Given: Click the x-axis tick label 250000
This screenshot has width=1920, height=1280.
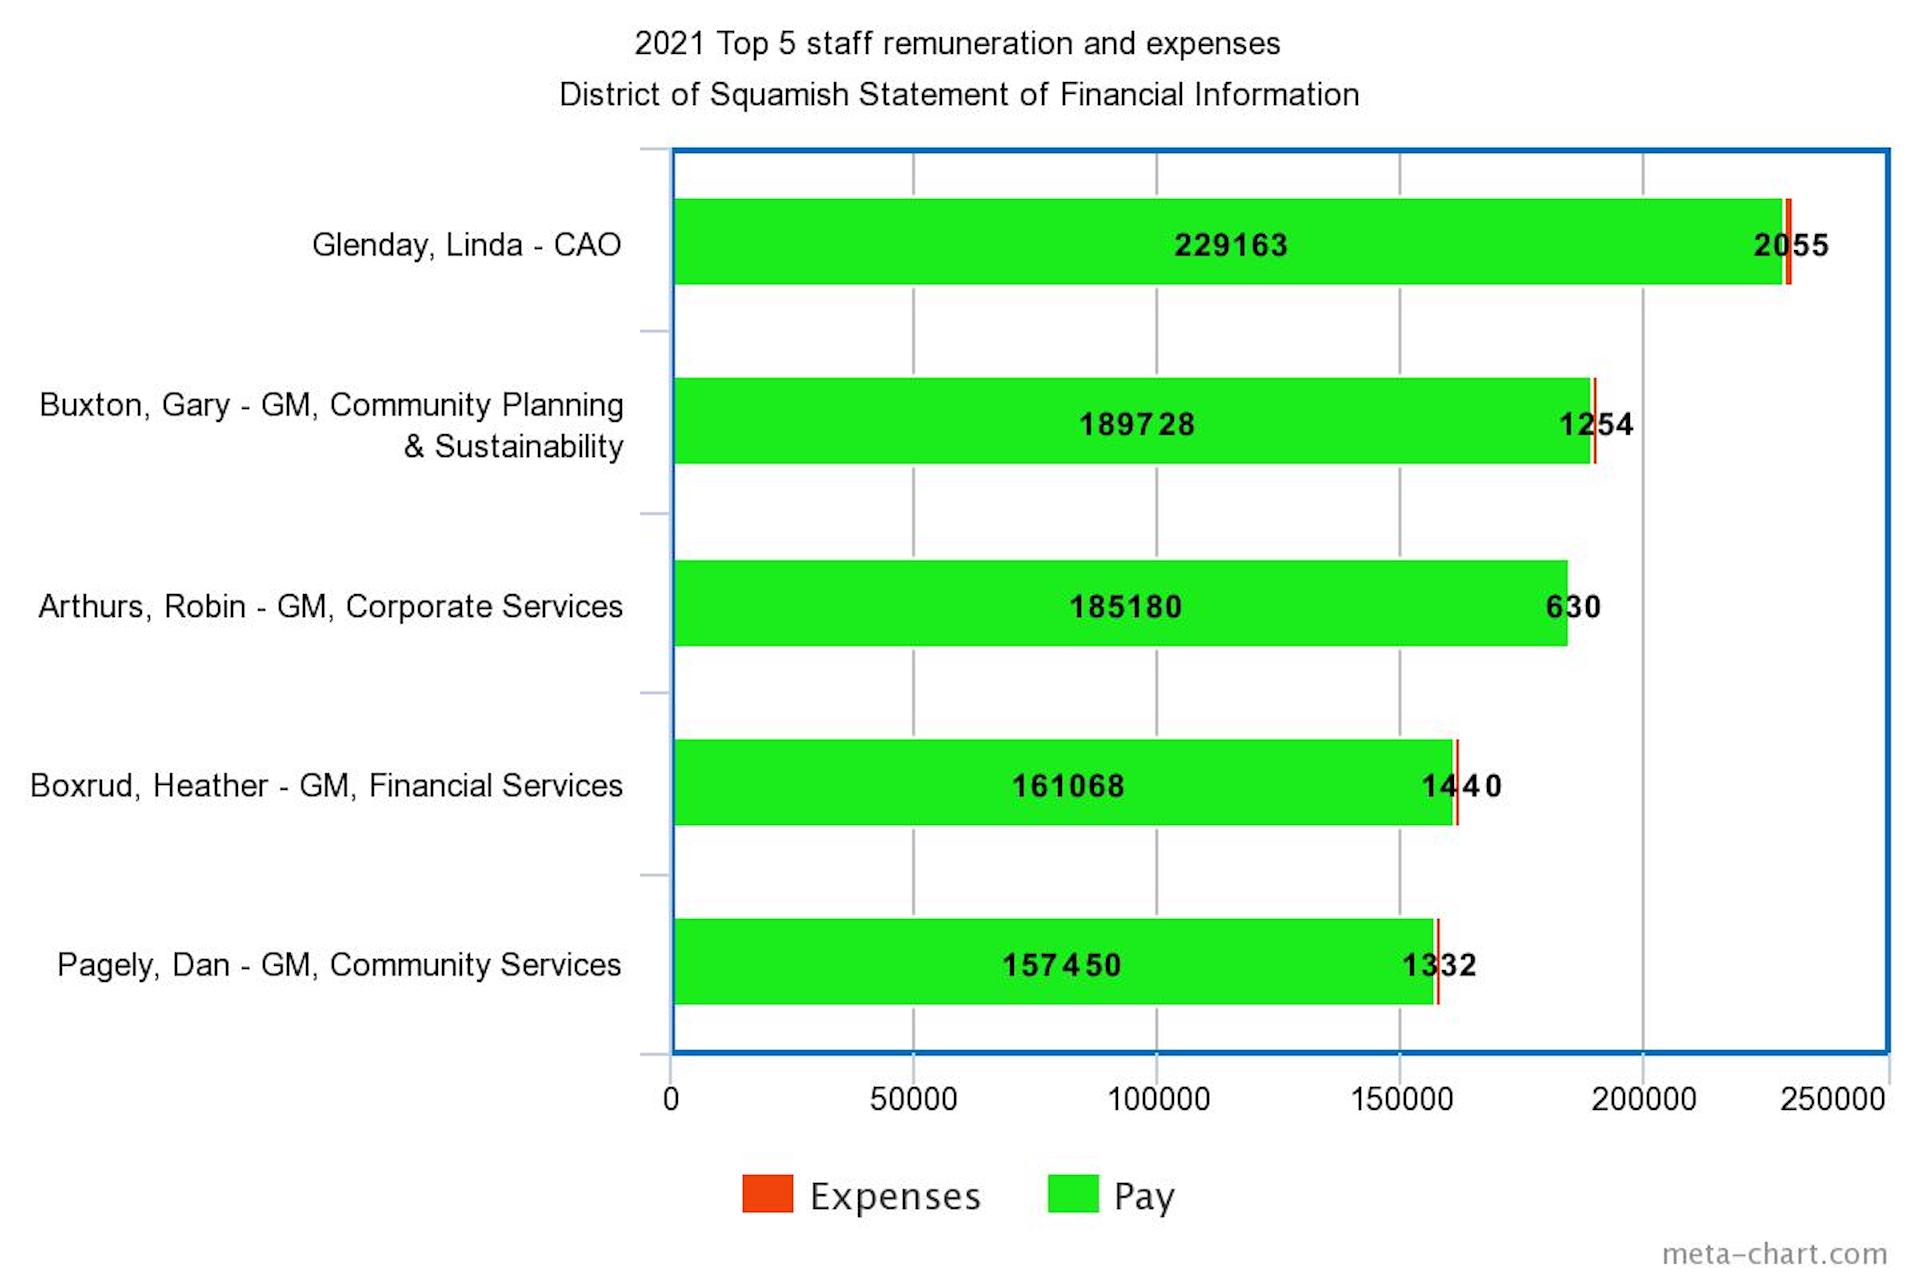Looking at the screenshot, I should (x=1833, y=1099).
